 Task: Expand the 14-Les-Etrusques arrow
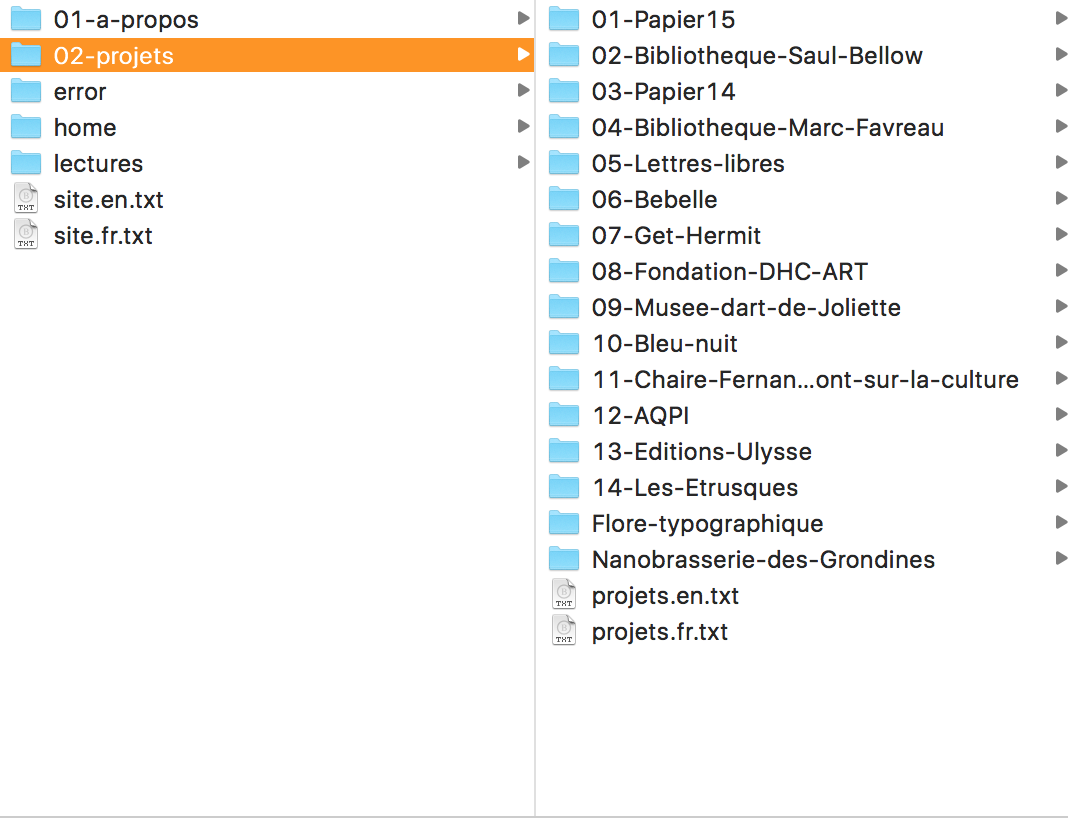click(1061, 487)
